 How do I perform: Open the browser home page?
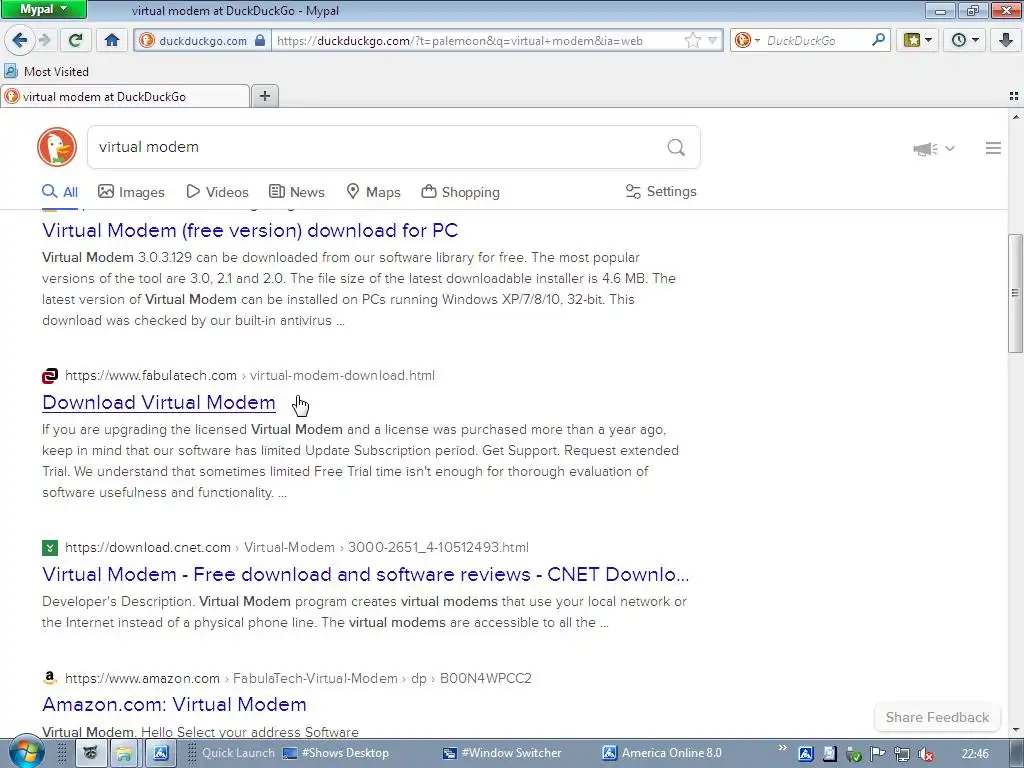tap(112, 40)
